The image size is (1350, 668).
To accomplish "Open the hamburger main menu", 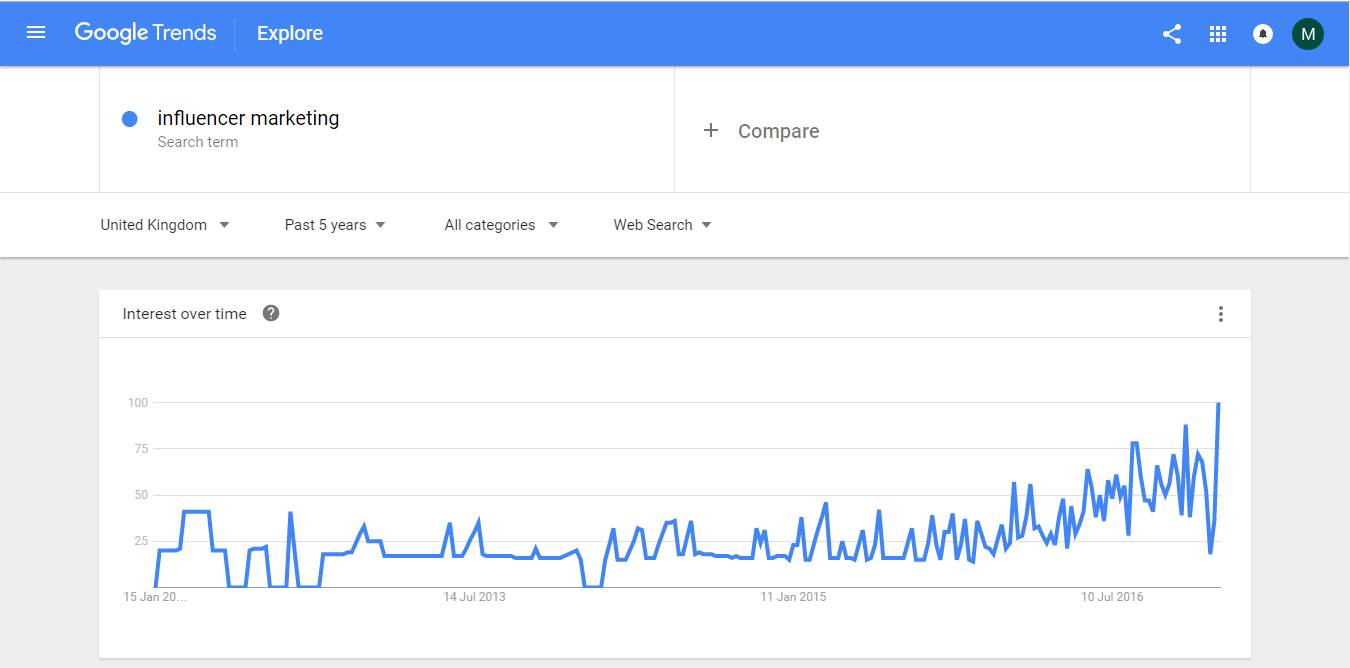I will pos(36,33).
